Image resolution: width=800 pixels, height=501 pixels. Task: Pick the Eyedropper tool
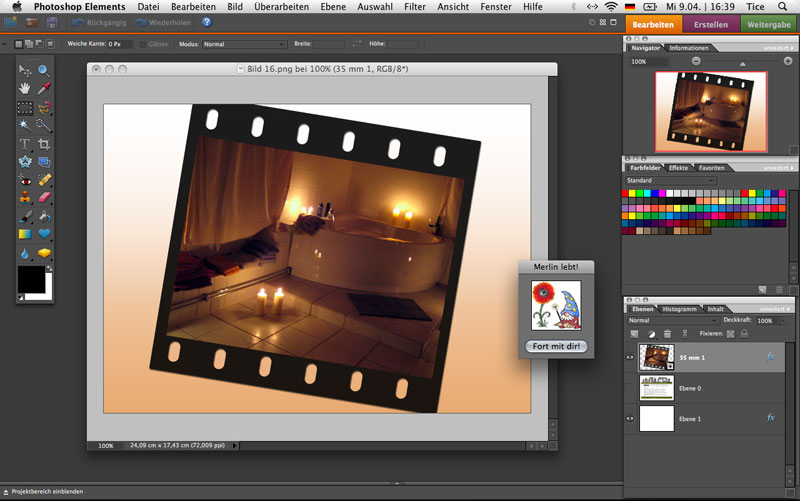tap(44, 89)
